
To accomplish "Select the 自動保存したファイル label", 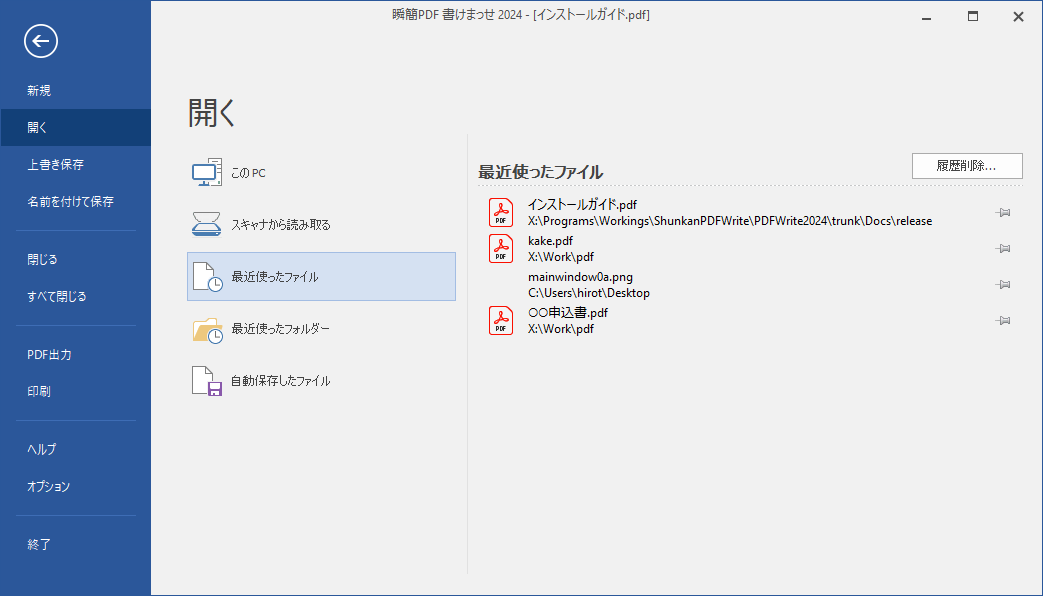I will tap(281, 381).
